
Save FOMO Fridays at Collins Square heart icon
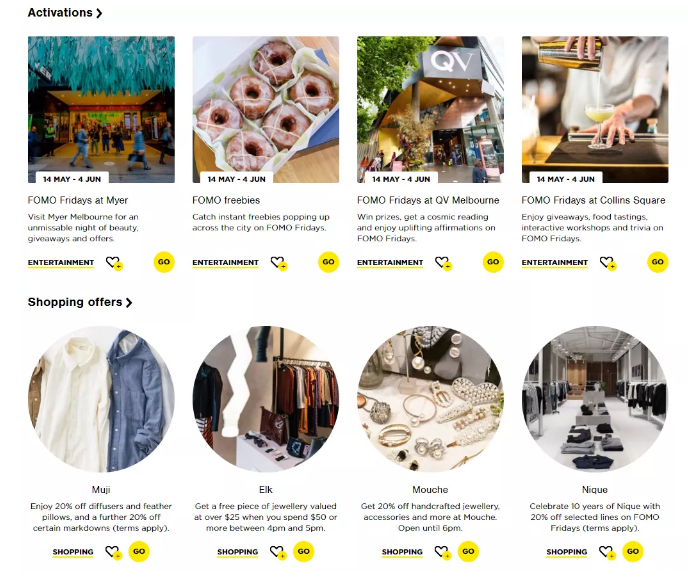click(x=608, y=263)
